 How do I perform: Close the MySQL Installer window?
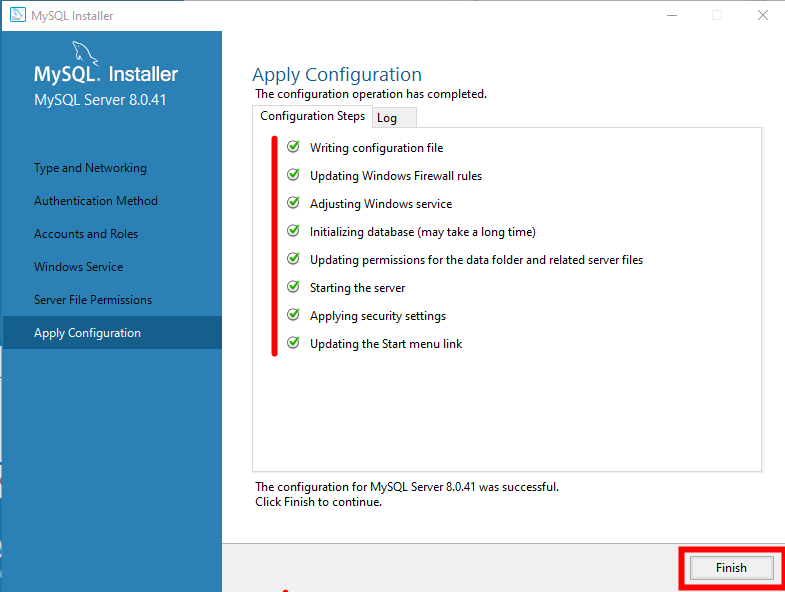[x=762, y=16]
